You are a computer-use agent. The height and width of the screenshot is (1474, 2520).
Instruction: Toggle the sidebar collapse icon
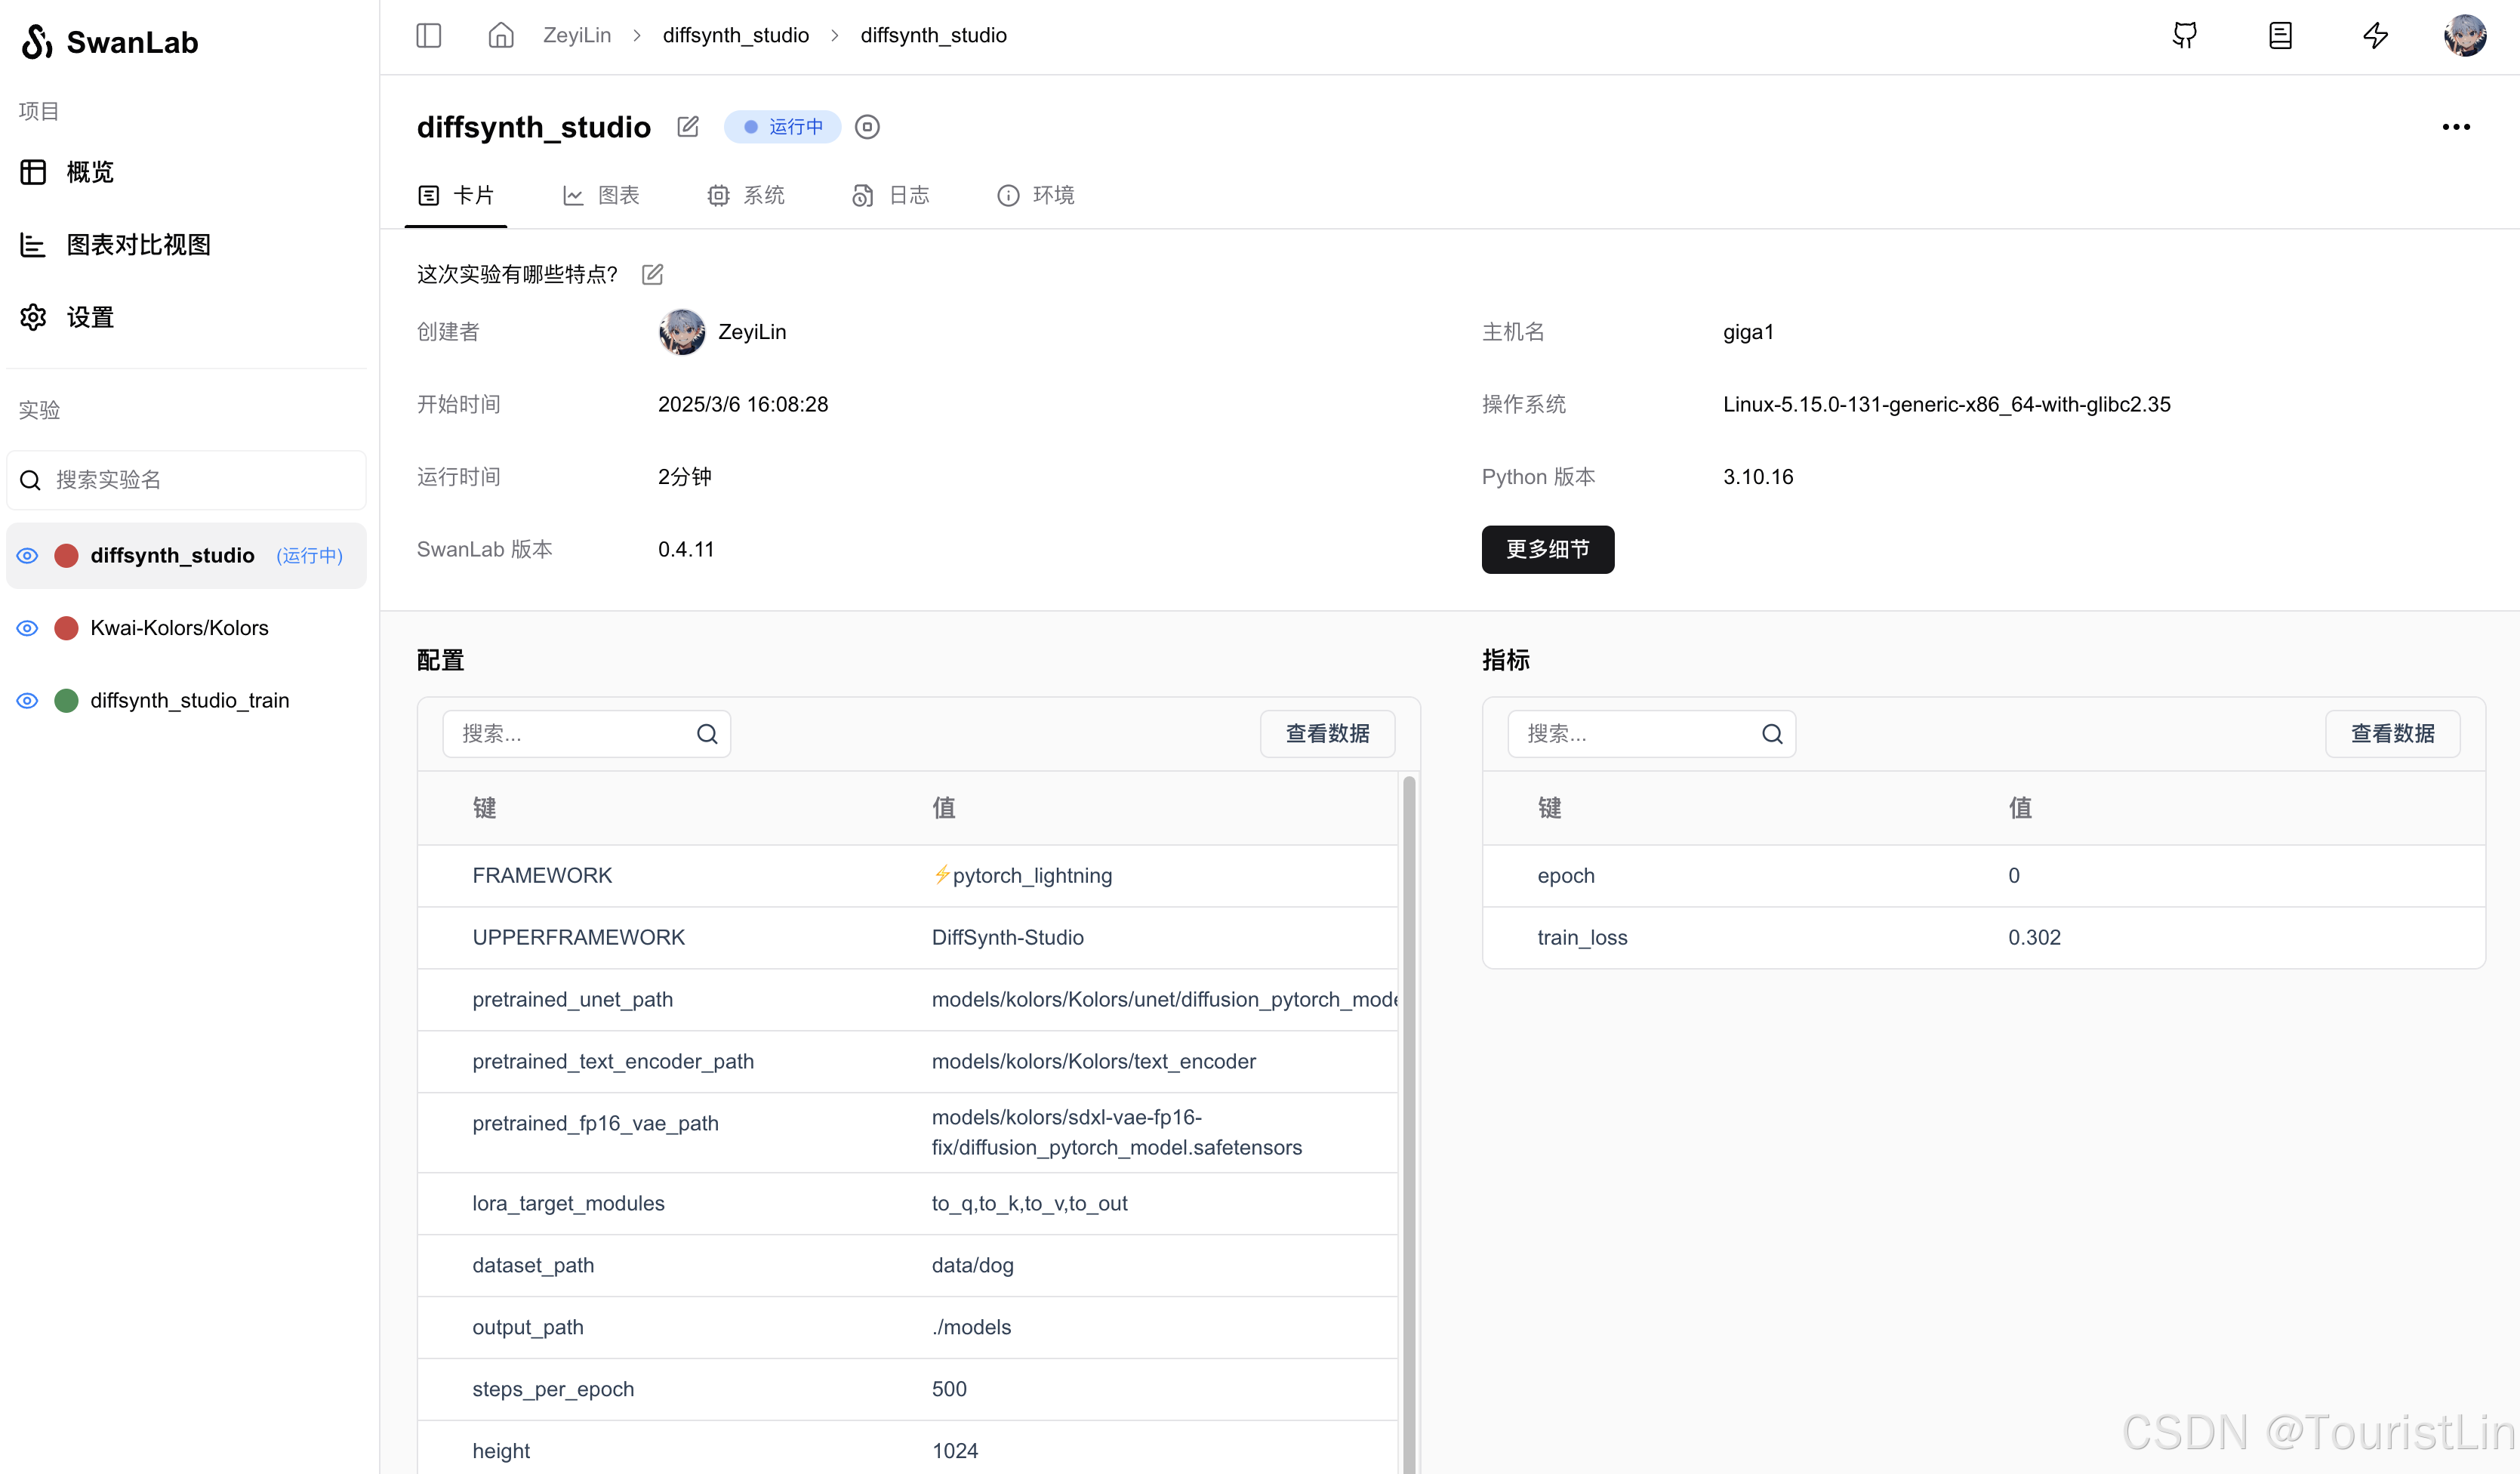pos(428,36)
